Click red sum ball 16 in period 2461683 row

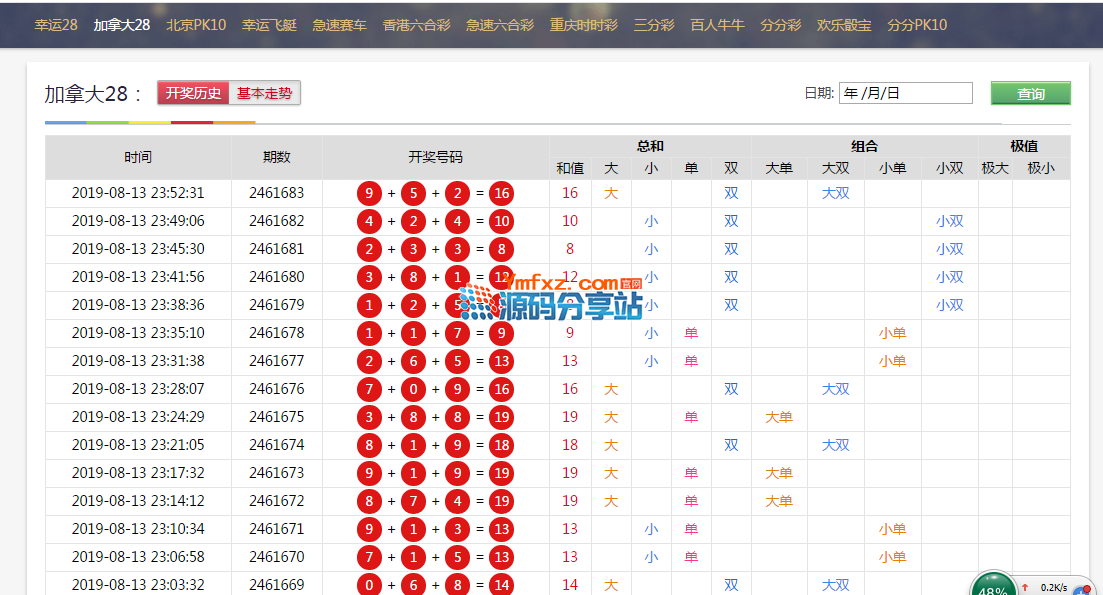click(501, 194)
